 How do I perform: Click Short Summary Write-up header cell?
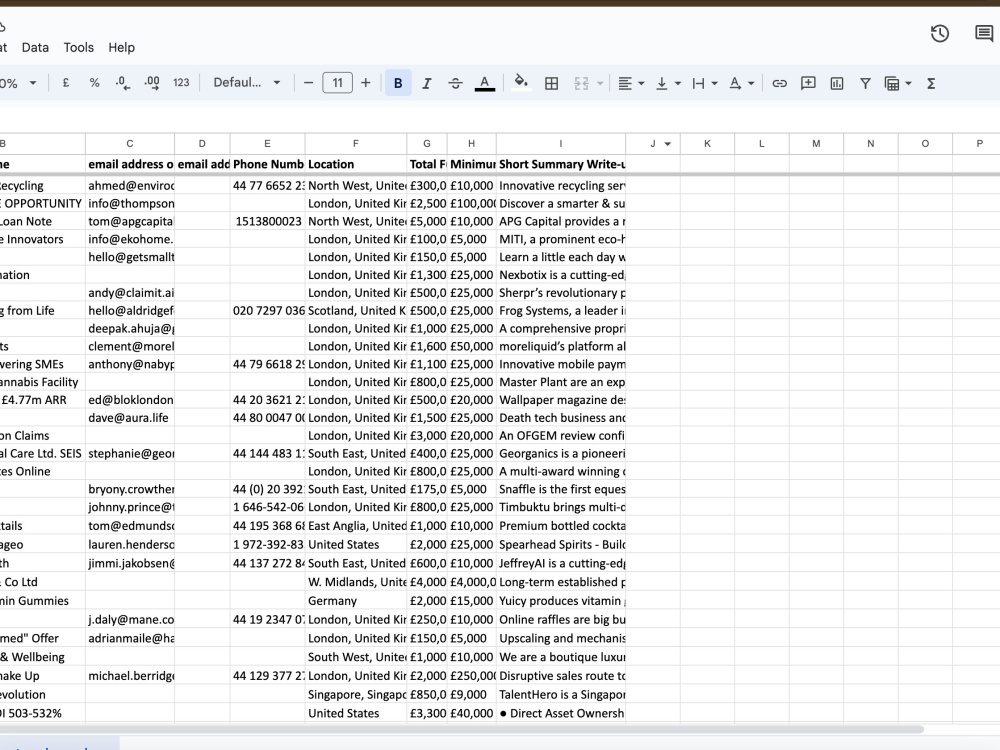click(x=561, y=164)
